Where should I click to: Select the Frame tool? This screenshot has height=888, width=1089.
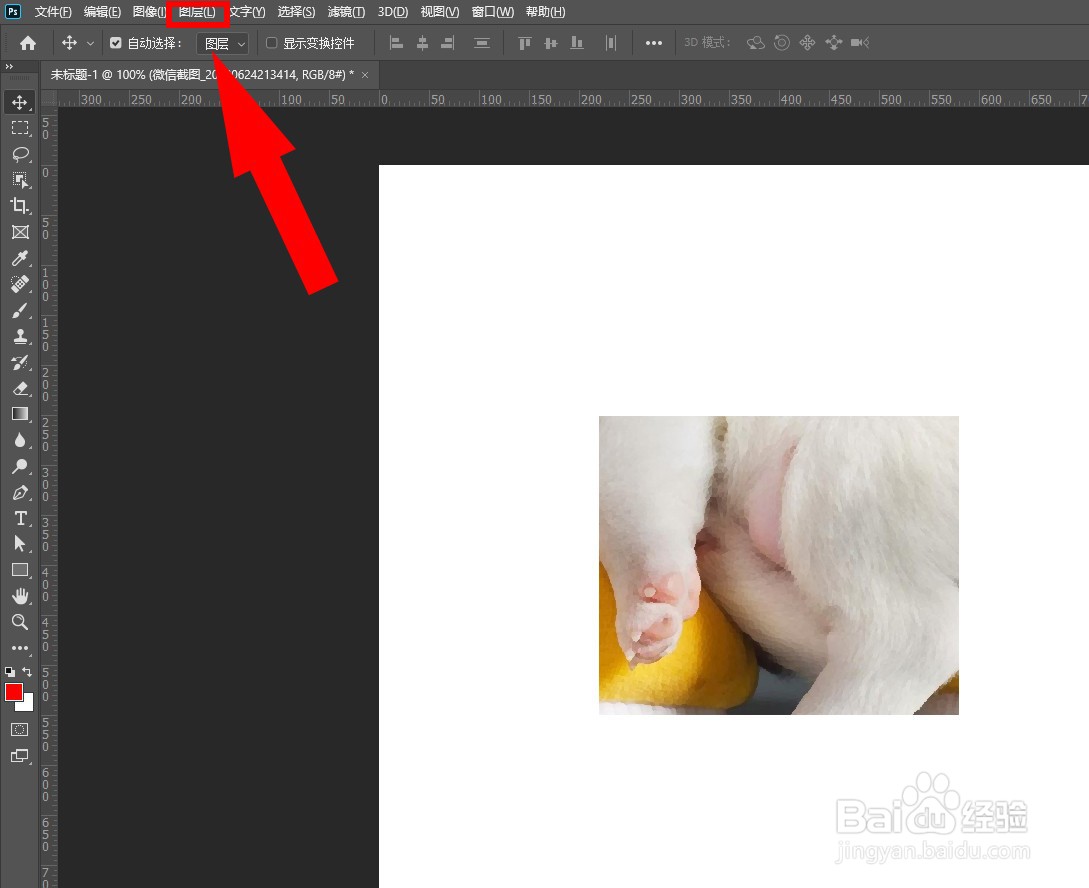pos(19,232)
